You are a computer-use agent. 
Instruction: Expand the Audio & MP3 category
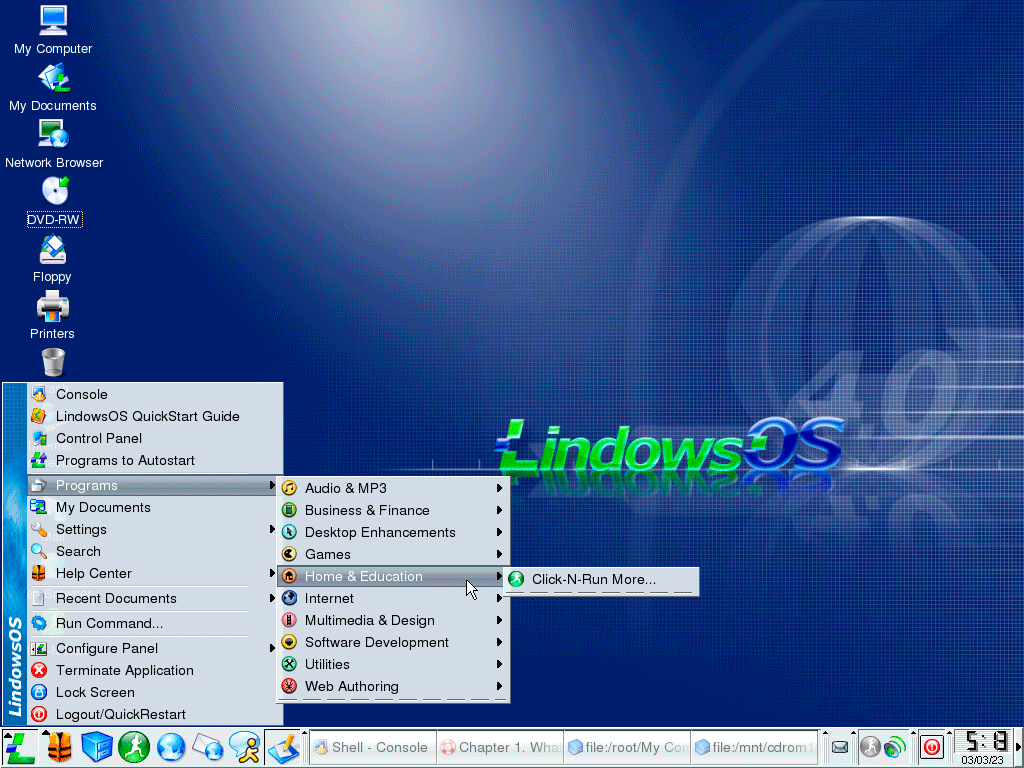pyautogui.click(x=392, y=488)
